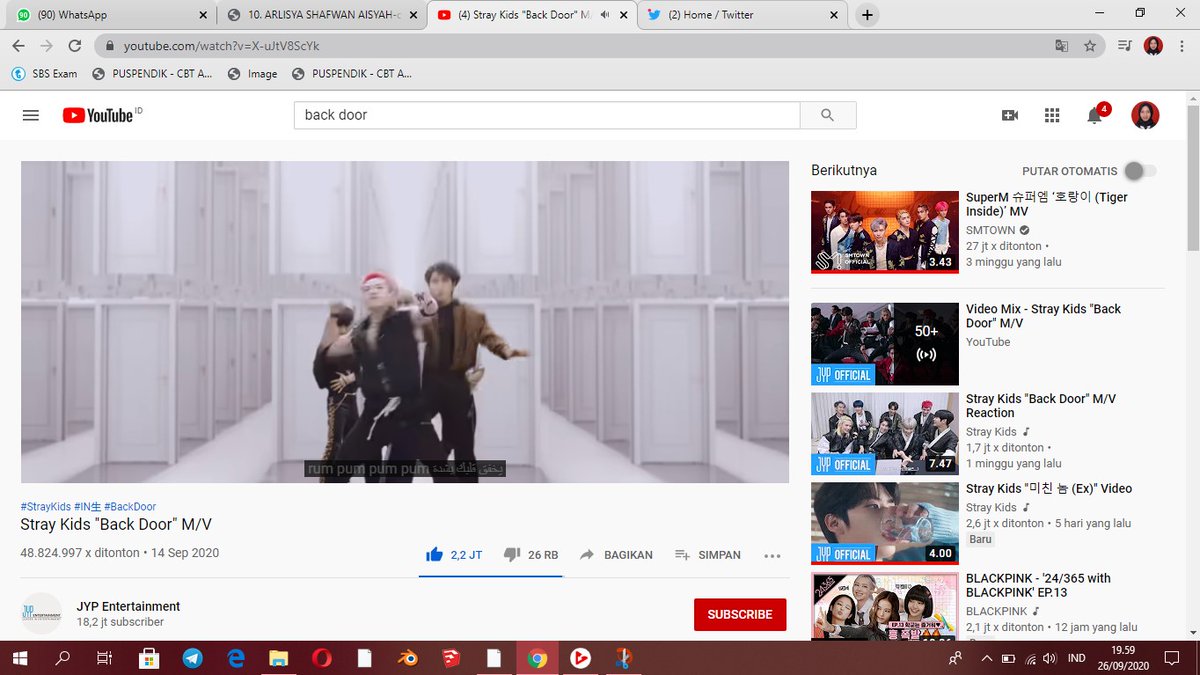This screenshot has width=1200, height=675.
Task: Dislike the video showing 26 RB
Action: coord(530,555)
